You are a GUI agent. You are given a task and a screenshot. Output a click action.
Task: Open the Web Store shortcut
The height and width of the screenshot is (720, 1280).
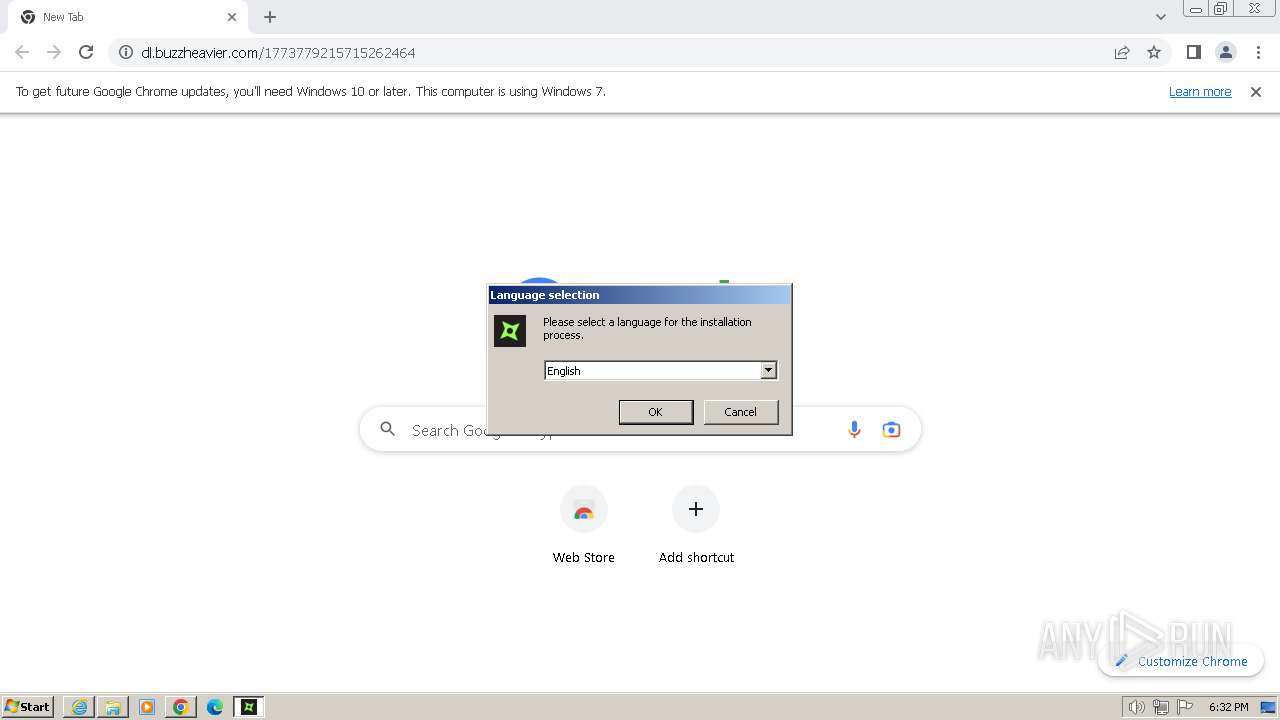tap(584, 525)
